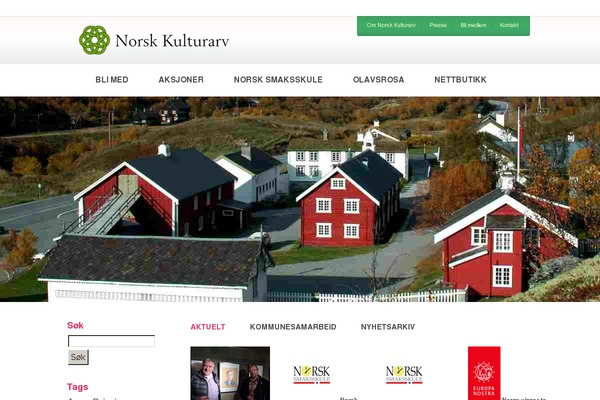The image size is (600, 400).
Task: Open the AKSJONER menu item
Action: pyautogui.click(x=181, y=80)
